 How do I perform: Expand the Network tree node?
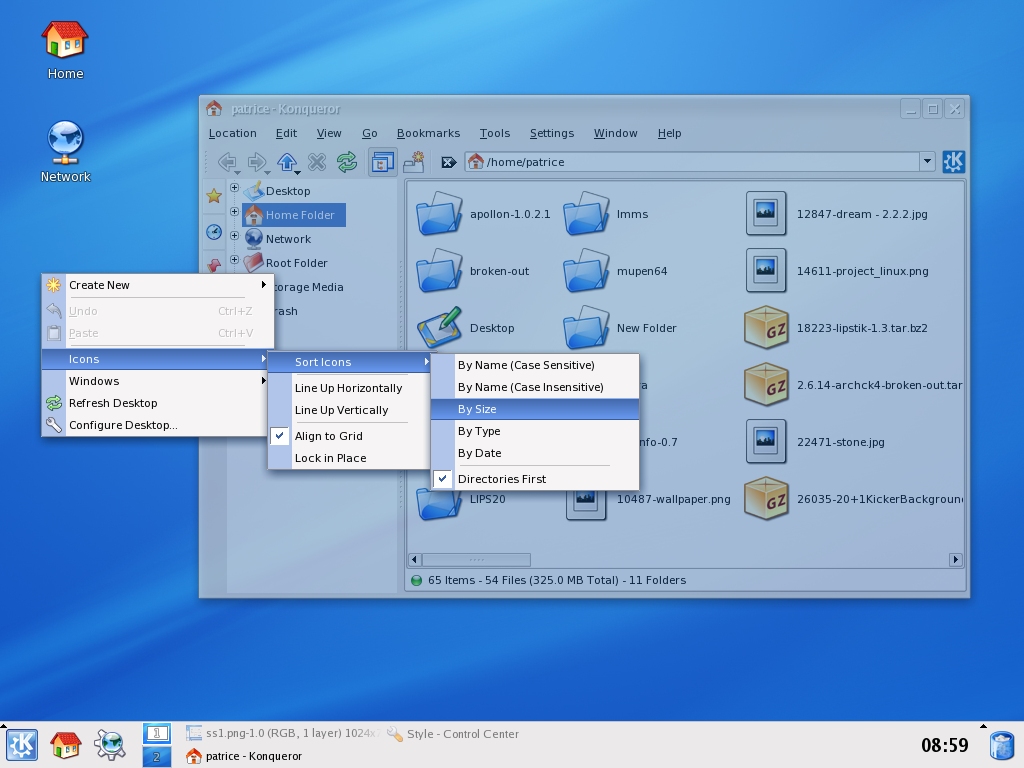pos(234,236)
